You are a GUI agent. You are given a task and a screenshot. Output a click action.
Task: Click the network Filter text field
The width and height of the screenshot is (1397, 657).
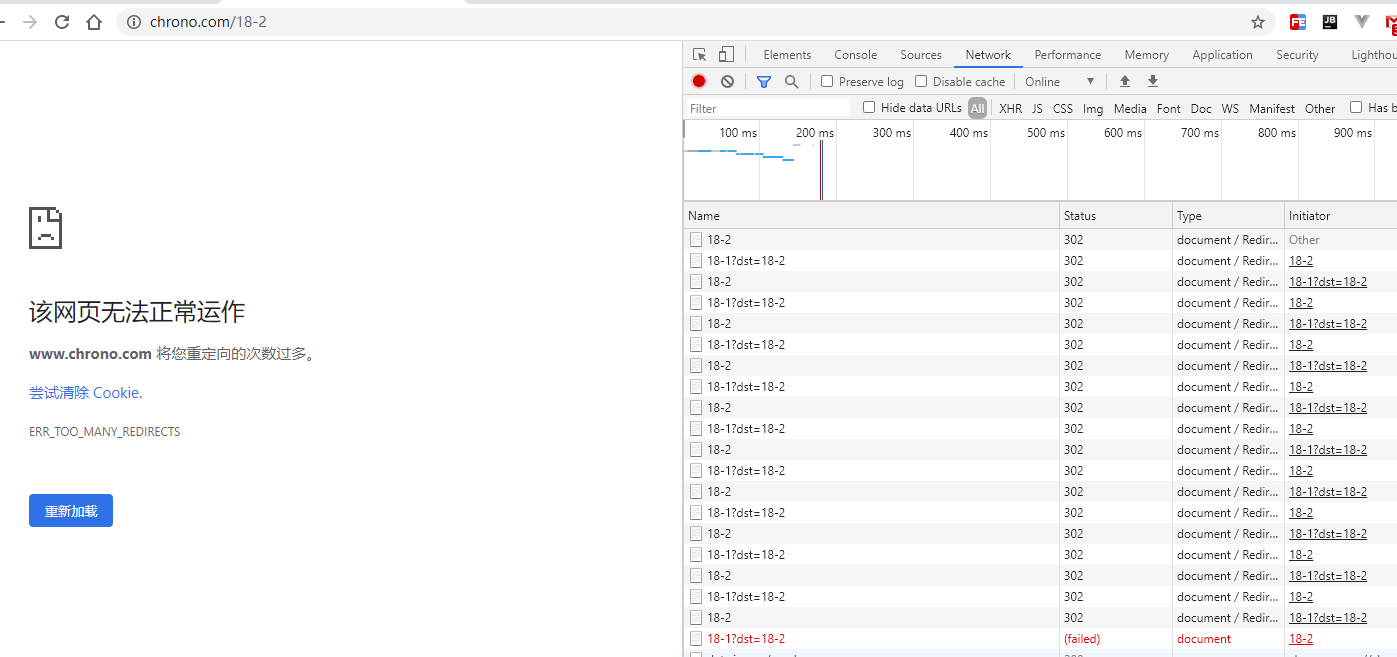click(768, 108)
